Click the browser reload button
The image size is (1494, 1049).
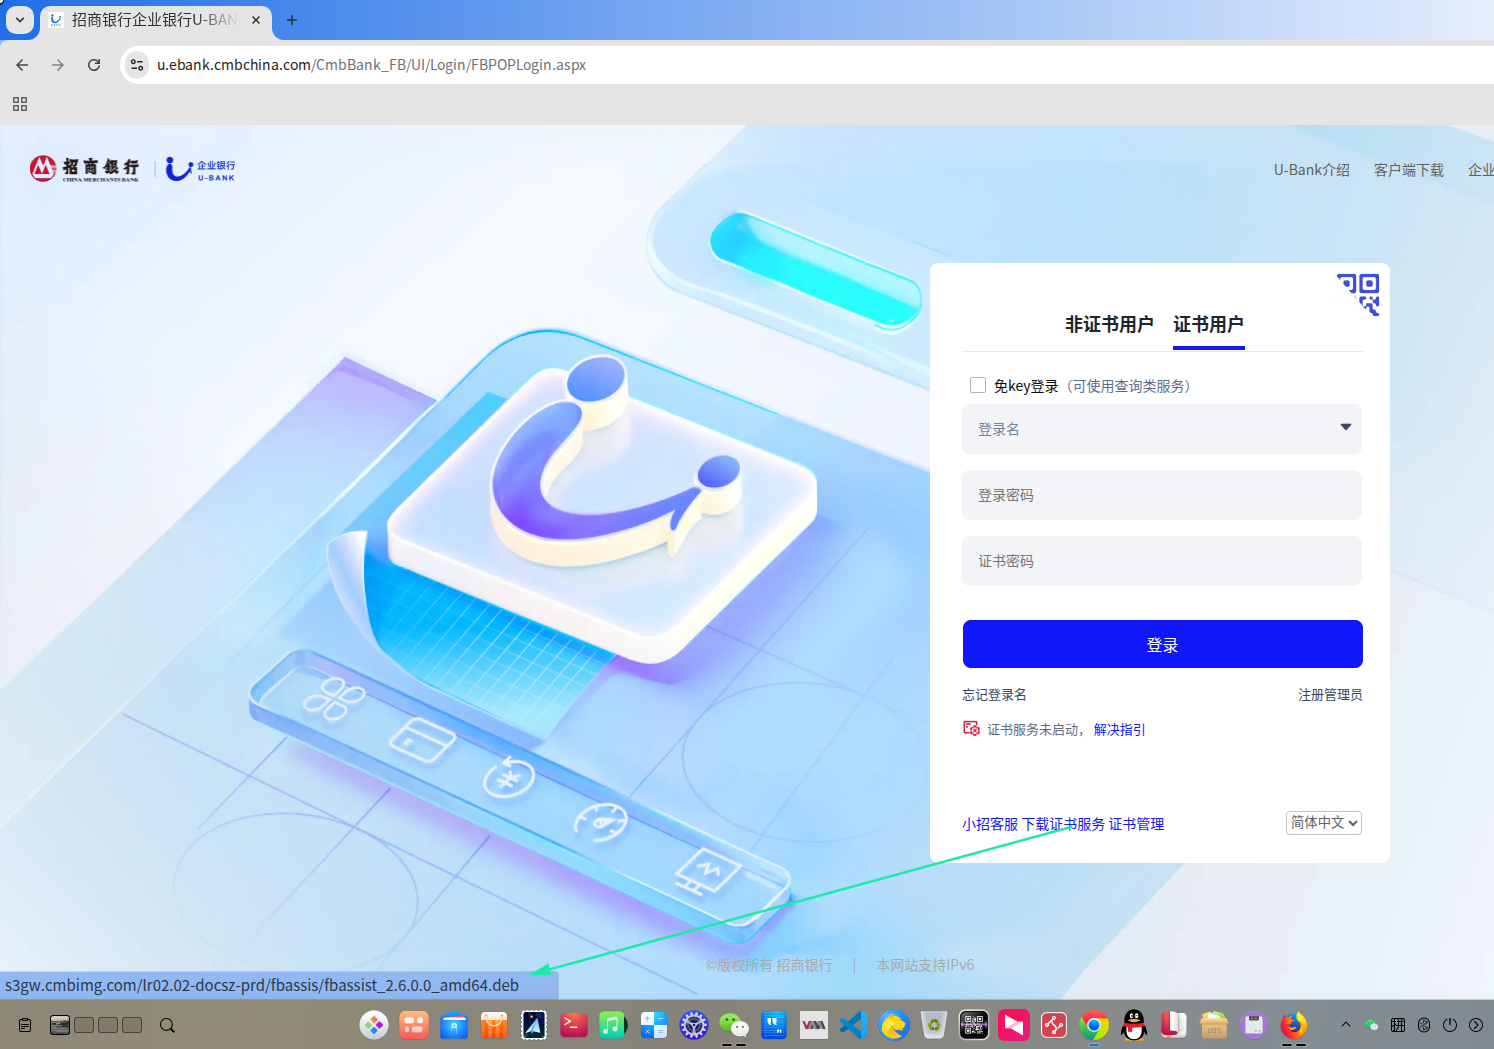click(94, 65)
